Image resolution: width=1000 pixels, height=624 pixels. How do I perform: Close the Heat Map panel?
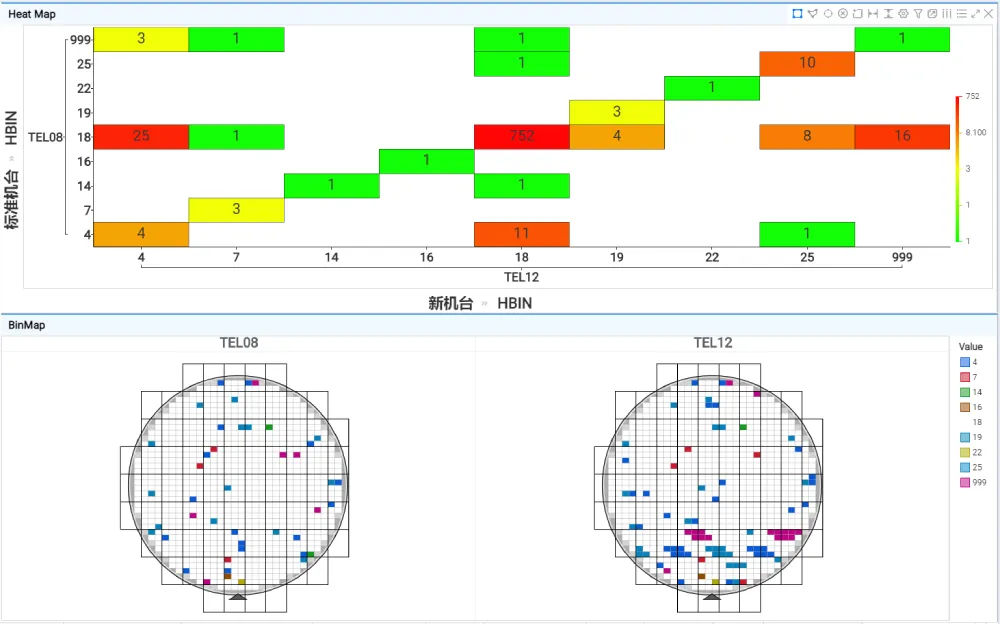pyautogui.click(x=989, y=13)
